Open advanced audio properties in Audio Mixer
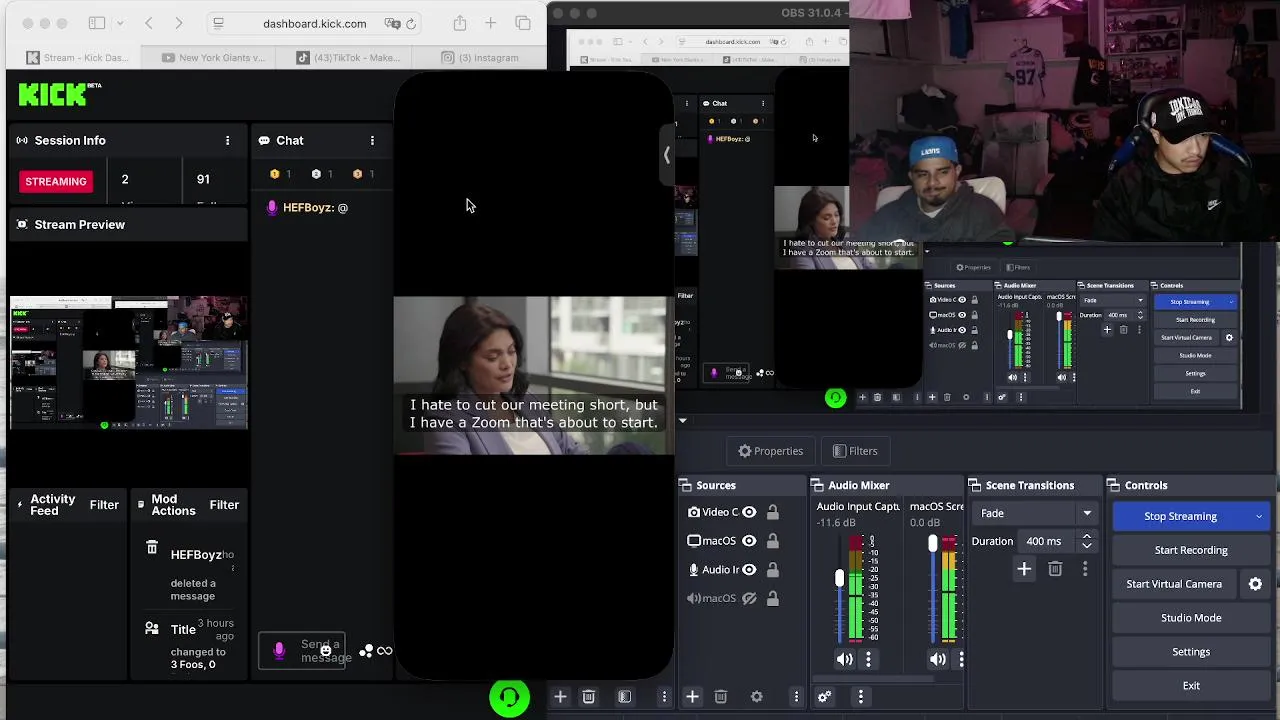This screenshot has width=1280, height=720. point(824,696)
